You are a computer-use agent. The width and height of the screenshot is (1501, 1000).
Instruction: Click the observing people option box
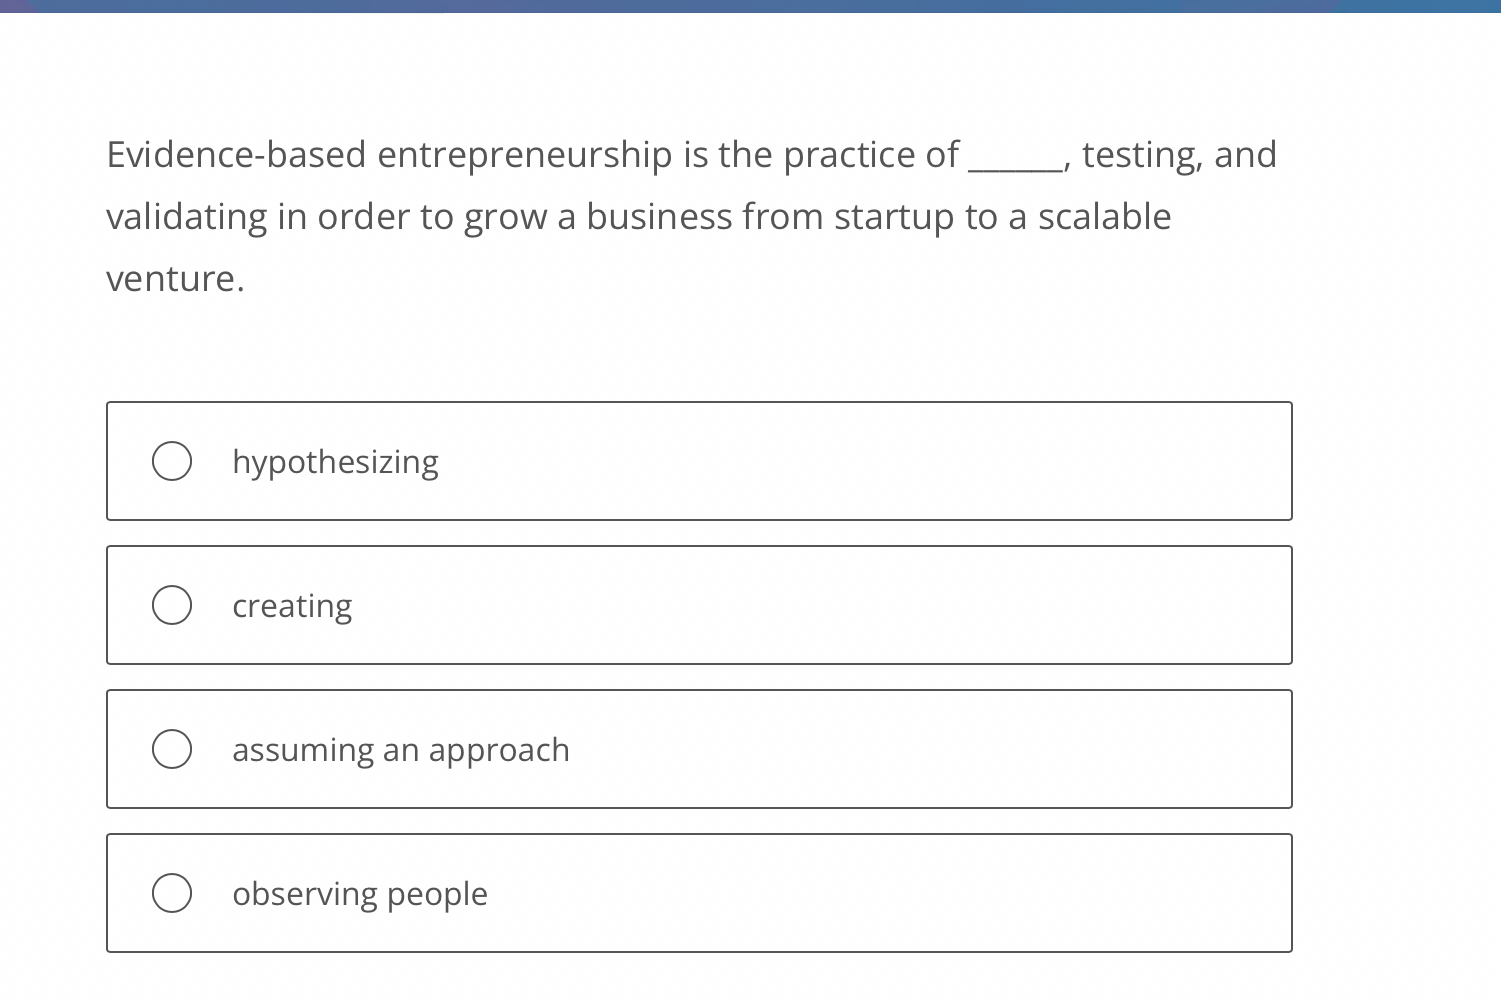coord(699,892)
